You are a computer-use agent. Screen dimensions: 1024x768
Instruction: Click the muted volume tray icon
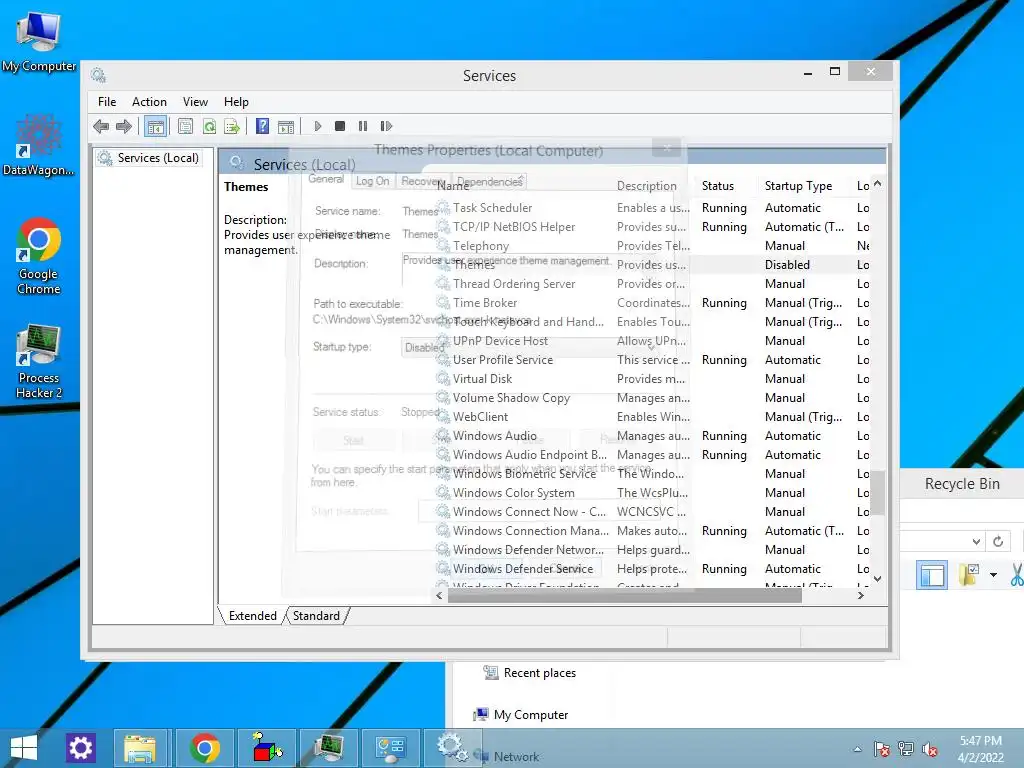coord(929,749)
